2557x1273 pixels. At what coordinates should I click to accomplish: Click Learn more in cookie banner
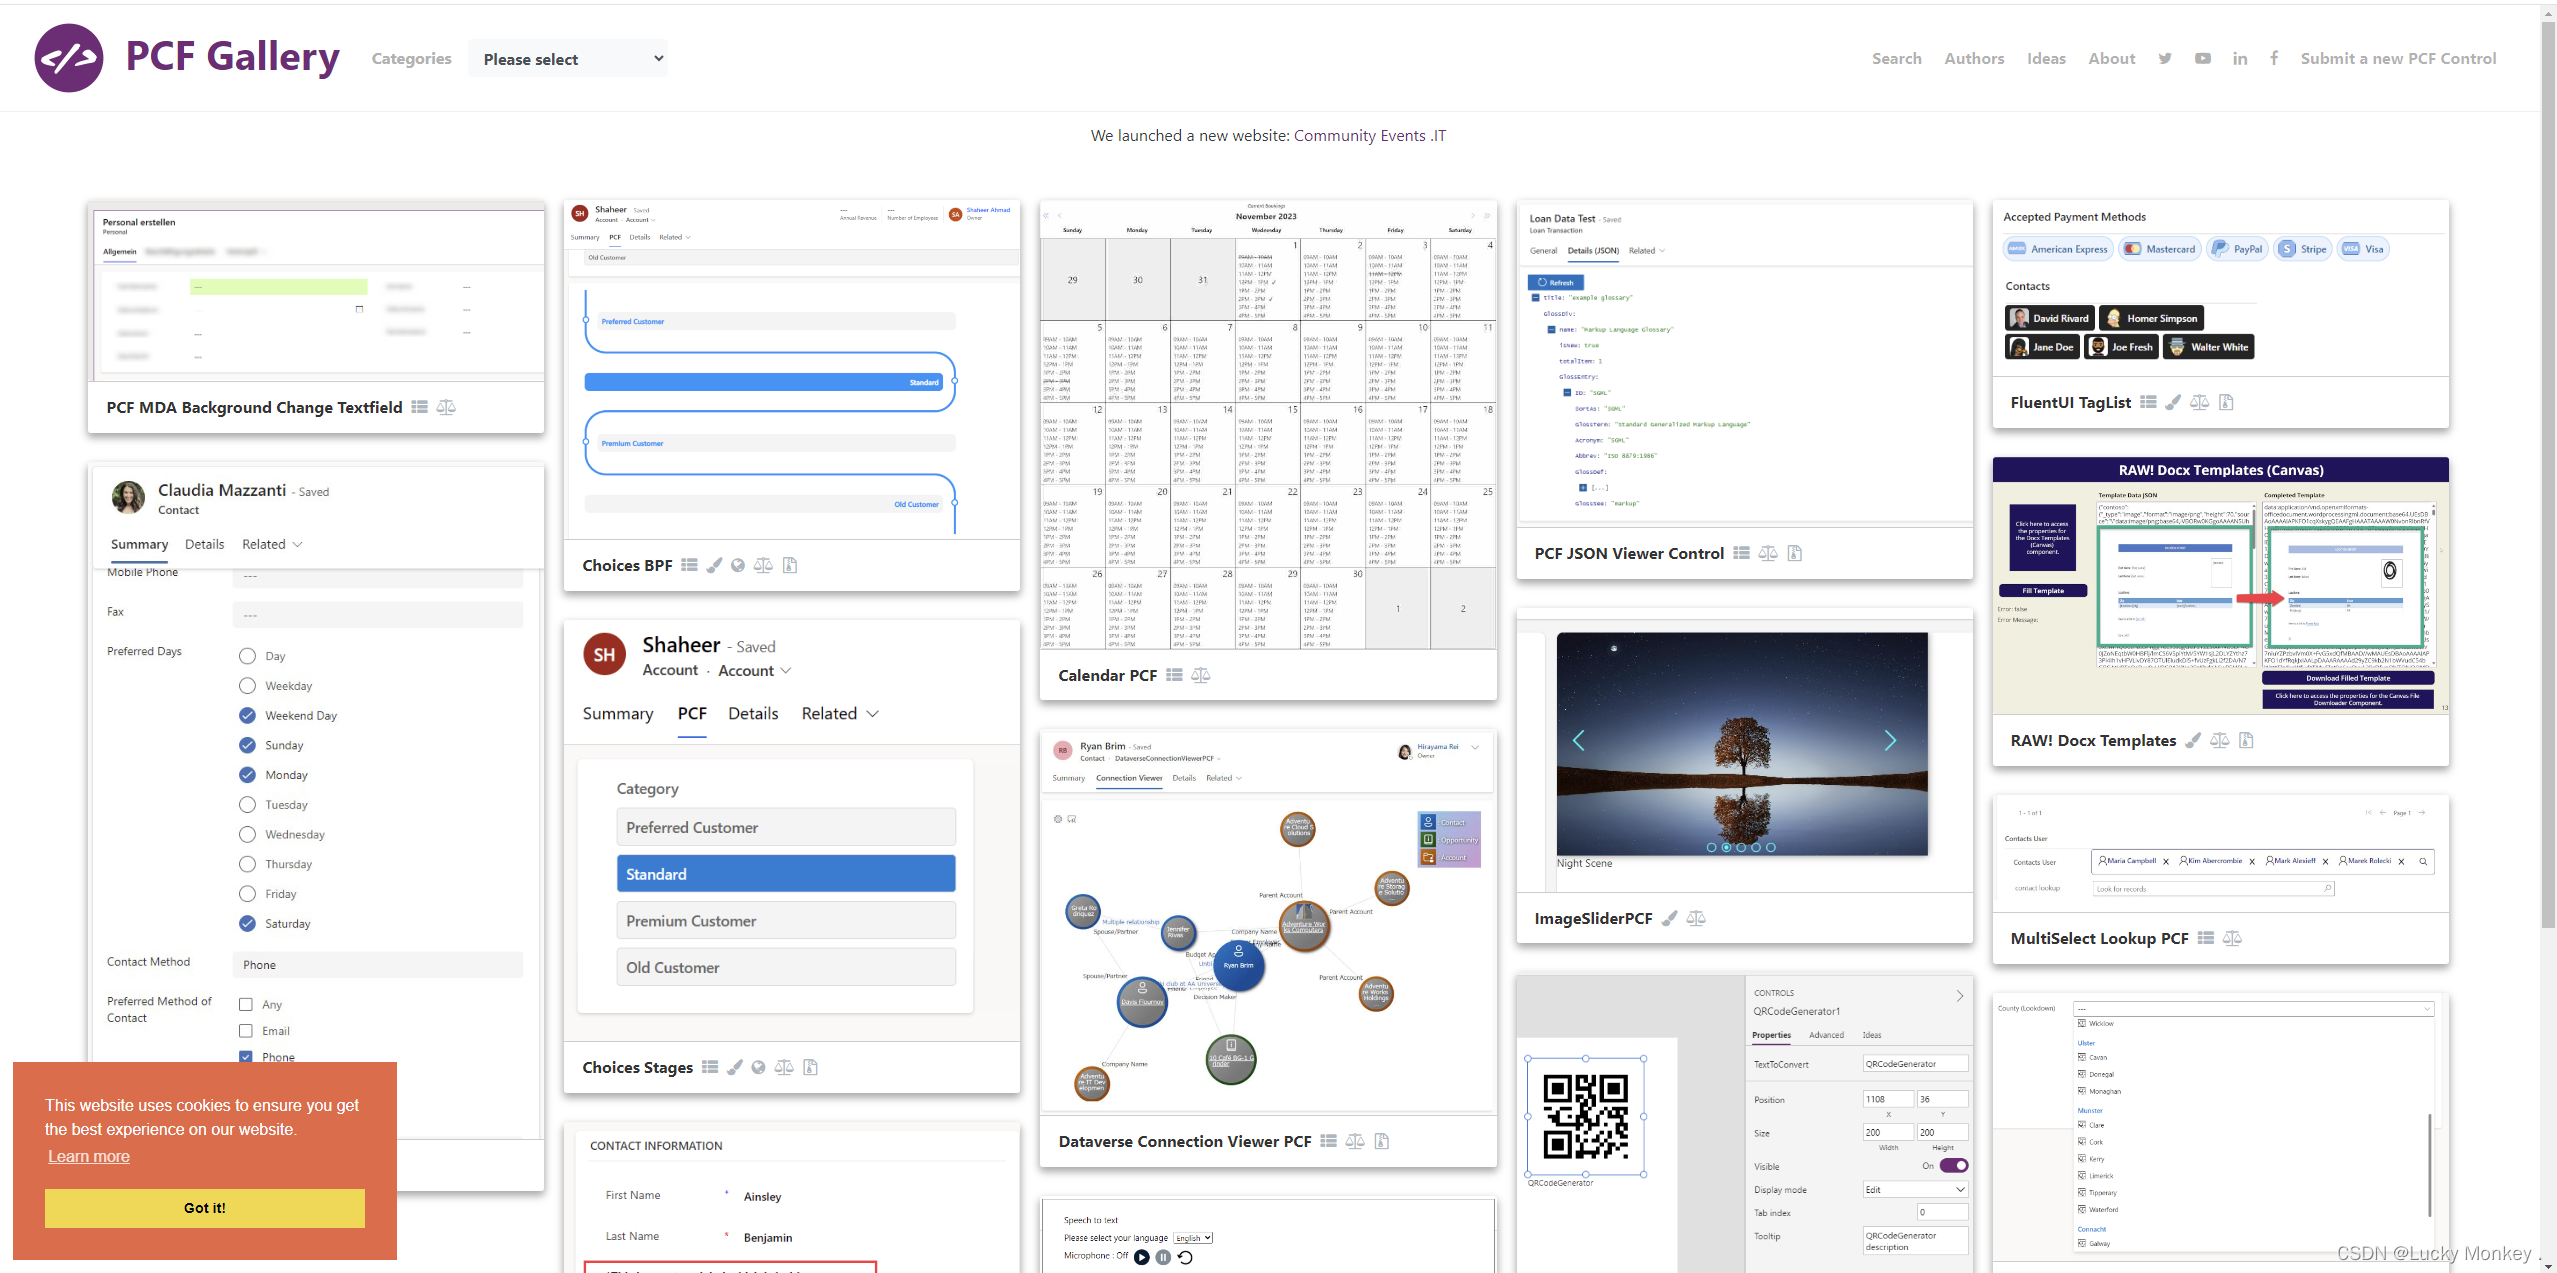[x=88, y=1157]
